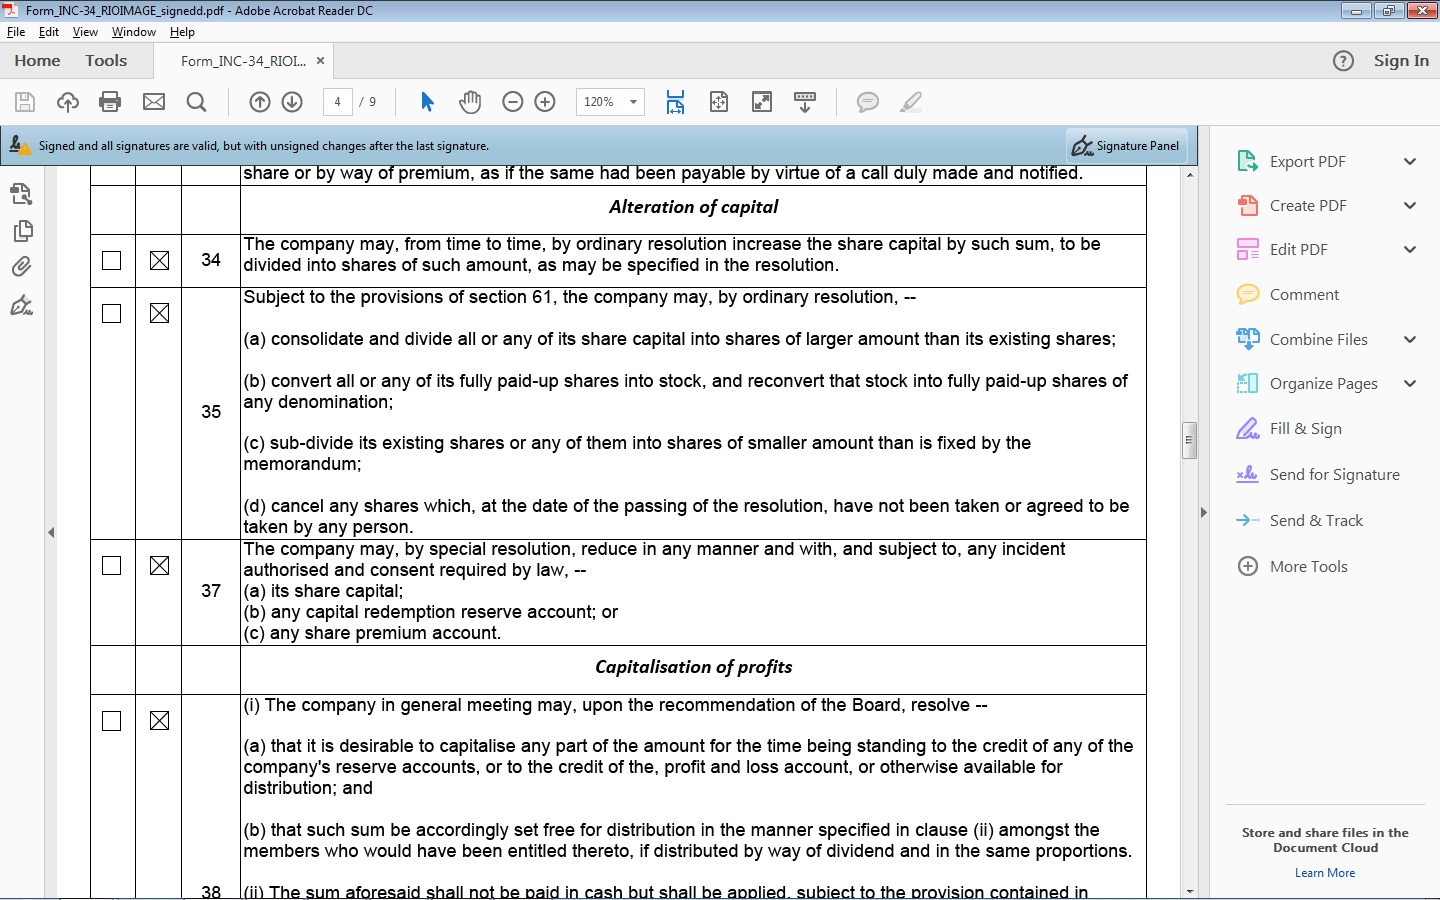Image resolution: width=1440 pixels, height=900 pixels.
Task: Activate the Selection arrow tool
Action: (427, 101)
